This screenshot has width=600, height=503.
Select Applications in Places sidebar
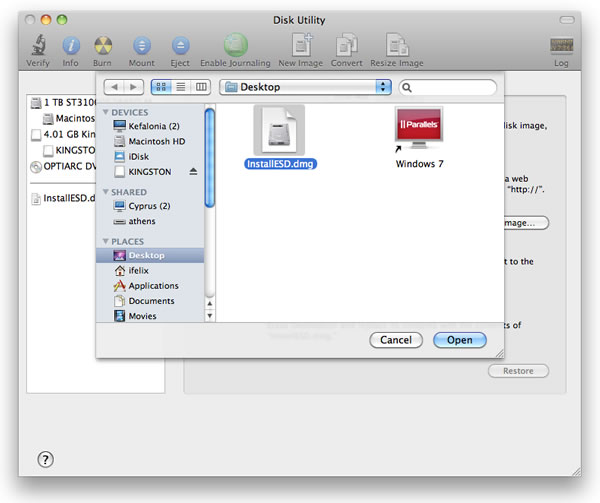[152, 286]
